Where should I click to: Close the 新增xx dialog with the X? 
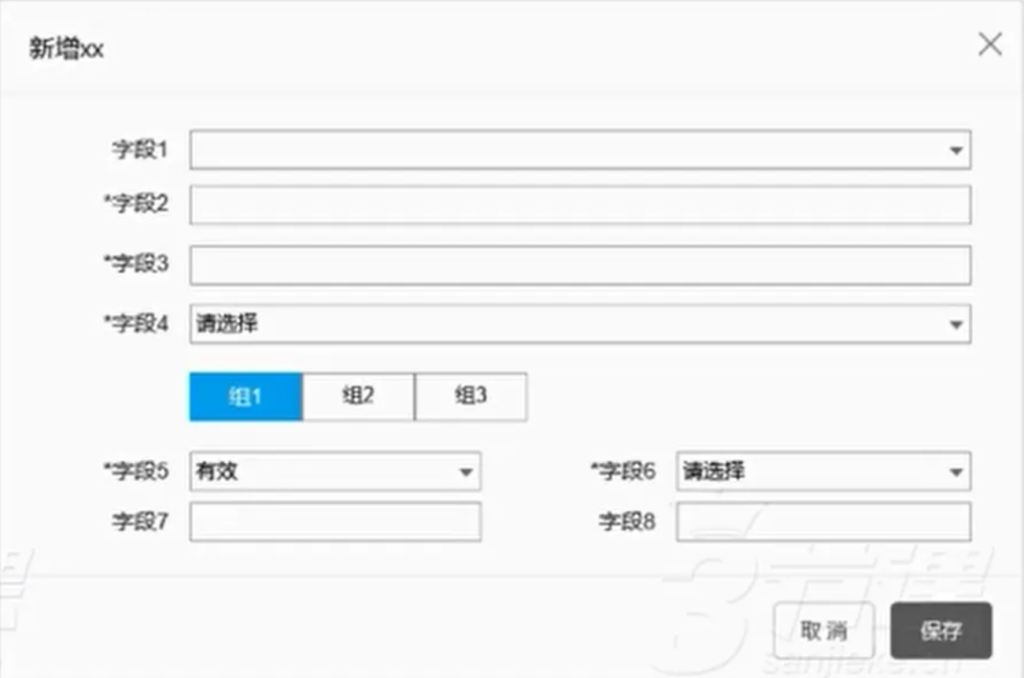[989, 45]
